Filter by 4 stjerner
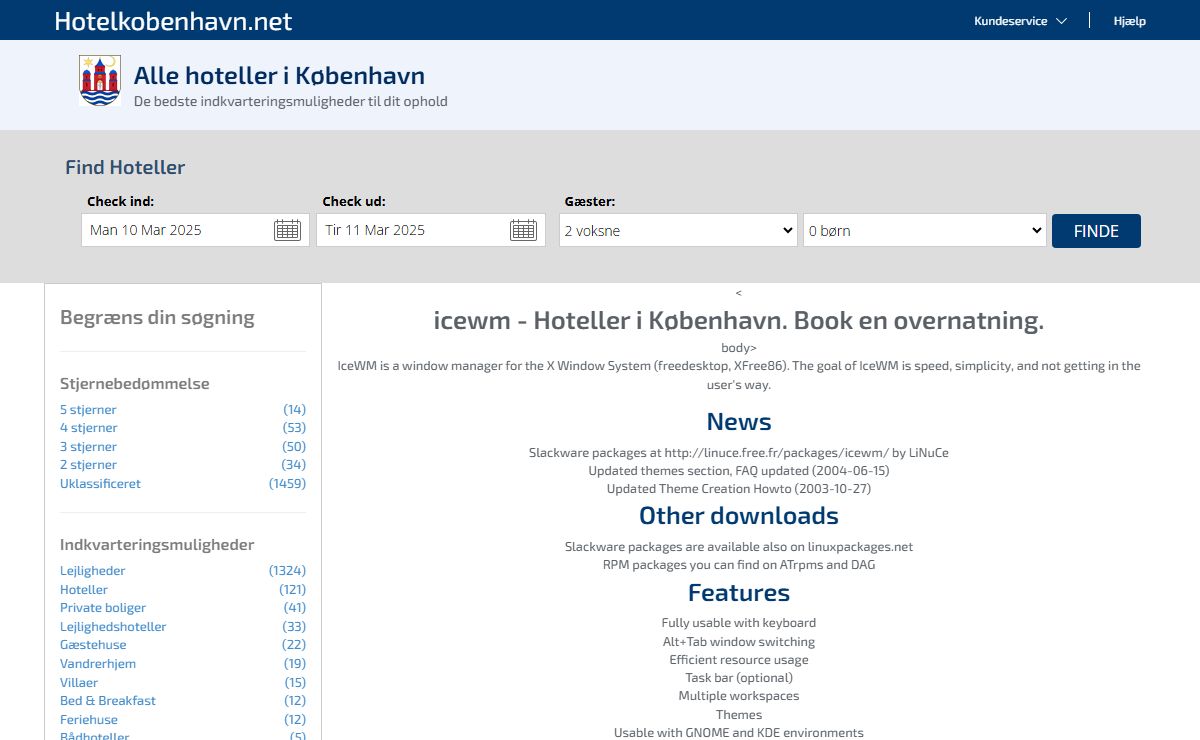The width and height of the screenshot is (1200, 740). click(x=88, y=428)
